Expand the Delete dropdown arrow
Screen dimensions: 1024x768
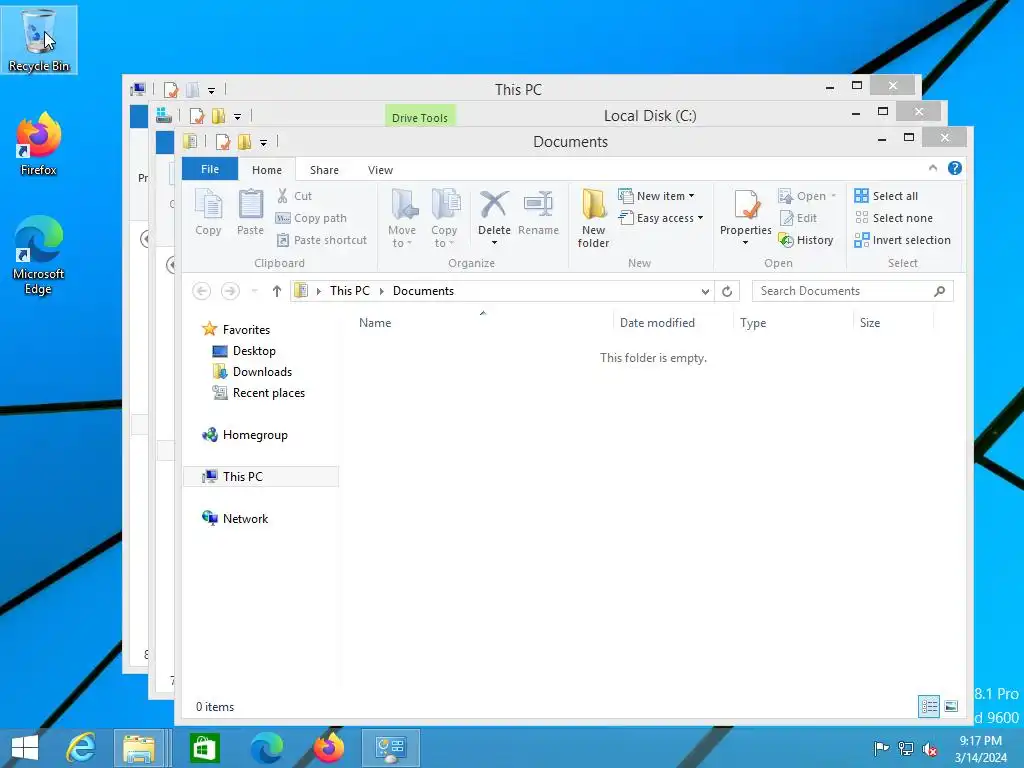point(494,243)
